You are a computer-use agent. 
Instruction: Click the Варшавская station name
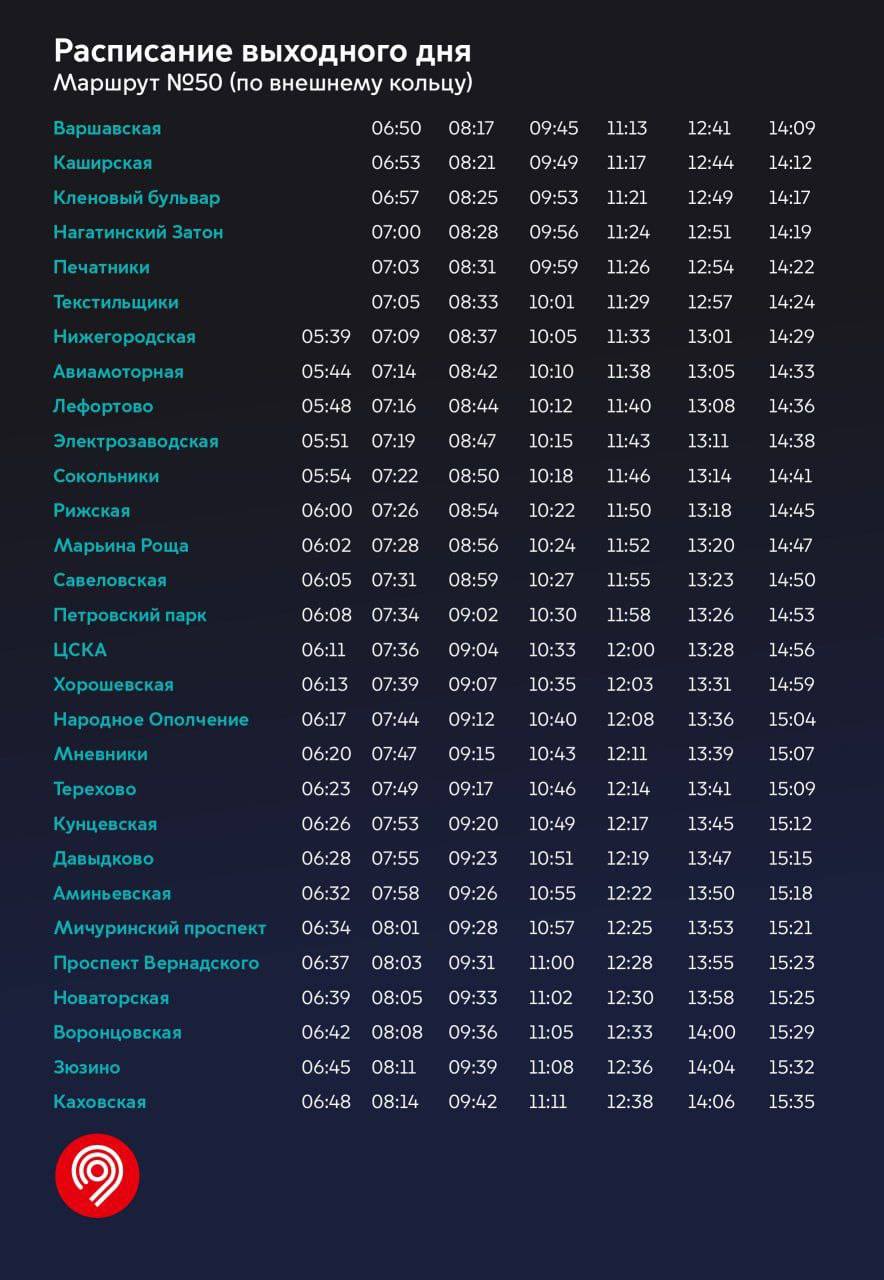point(107,128)
